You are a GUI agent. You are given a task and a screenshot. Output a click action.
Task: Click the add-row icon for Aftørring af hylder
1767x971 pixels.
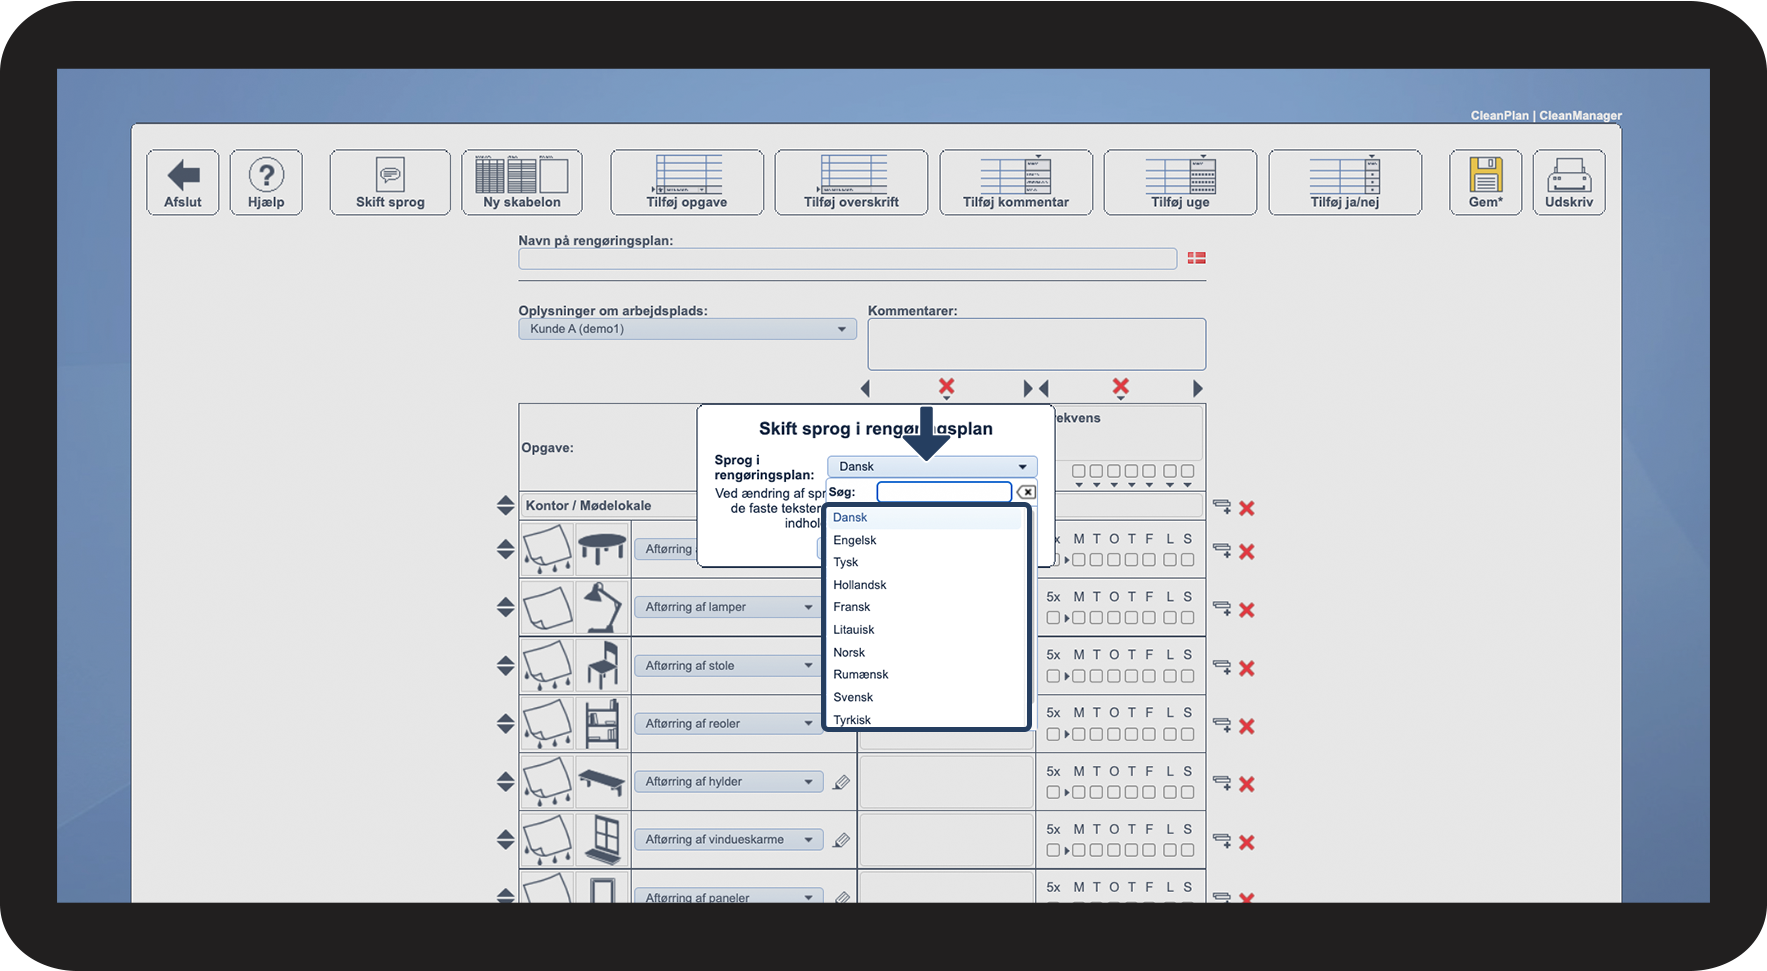[x=1222, y=783]
